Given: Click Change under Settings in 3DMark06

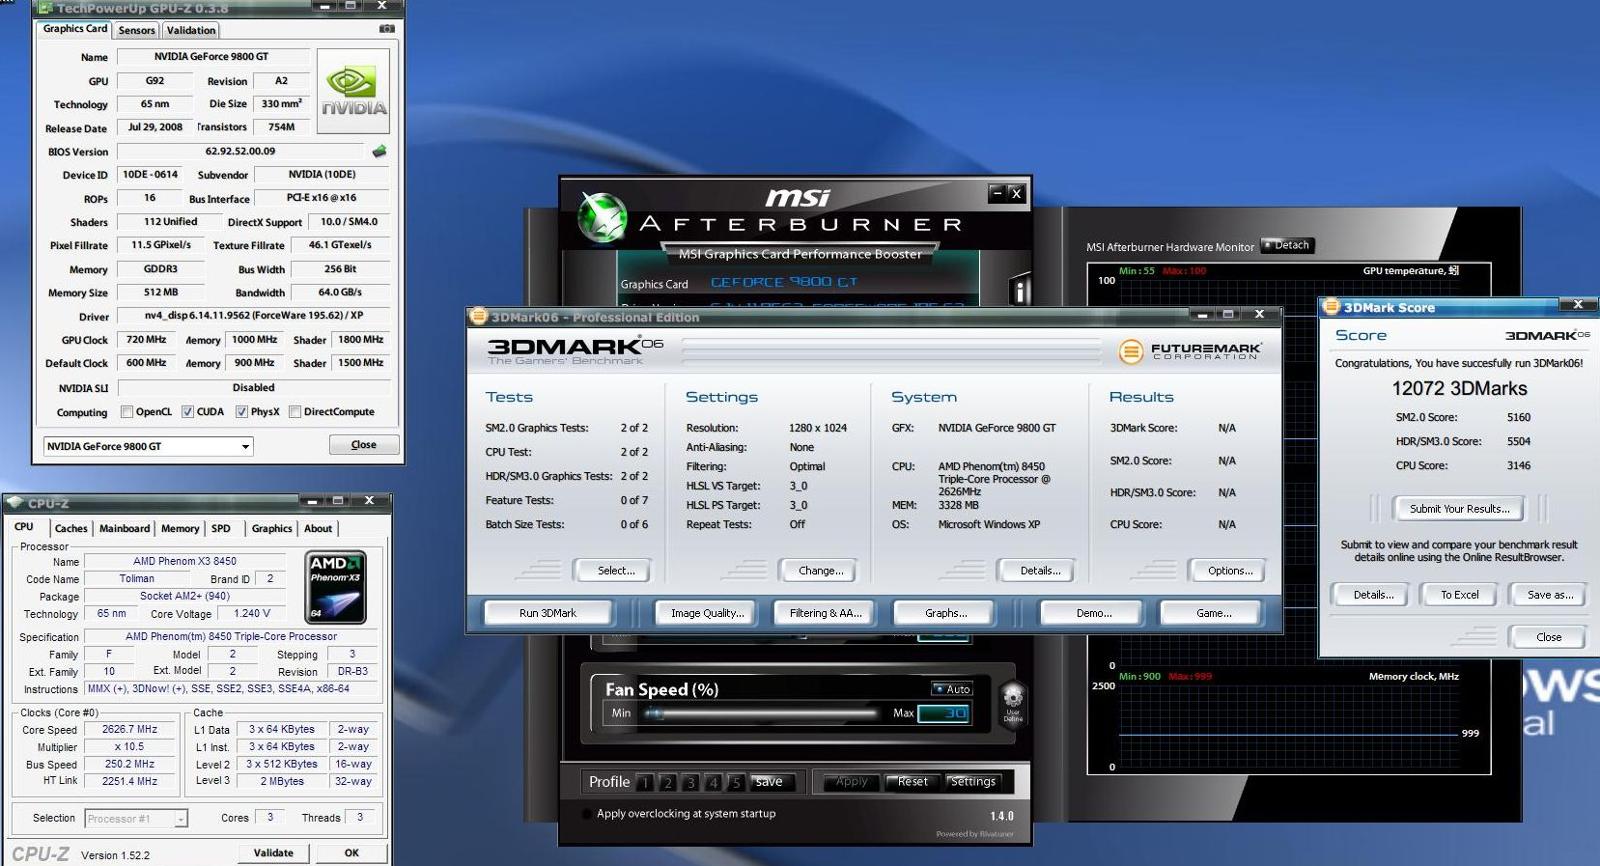Looking at the screenshot, I should 820,570.
